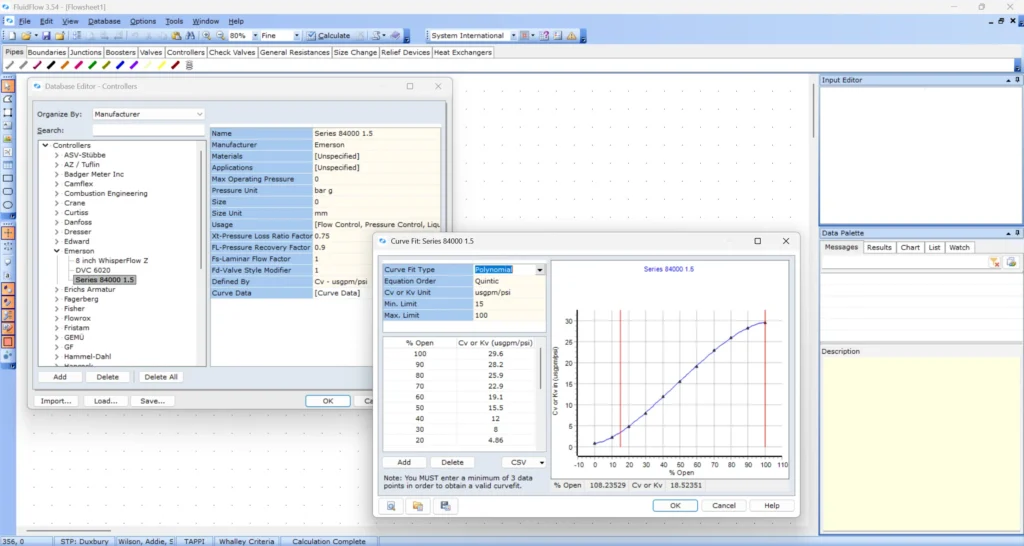Click the 29.6 Cv cell for 100% open

tap(496, 354)
